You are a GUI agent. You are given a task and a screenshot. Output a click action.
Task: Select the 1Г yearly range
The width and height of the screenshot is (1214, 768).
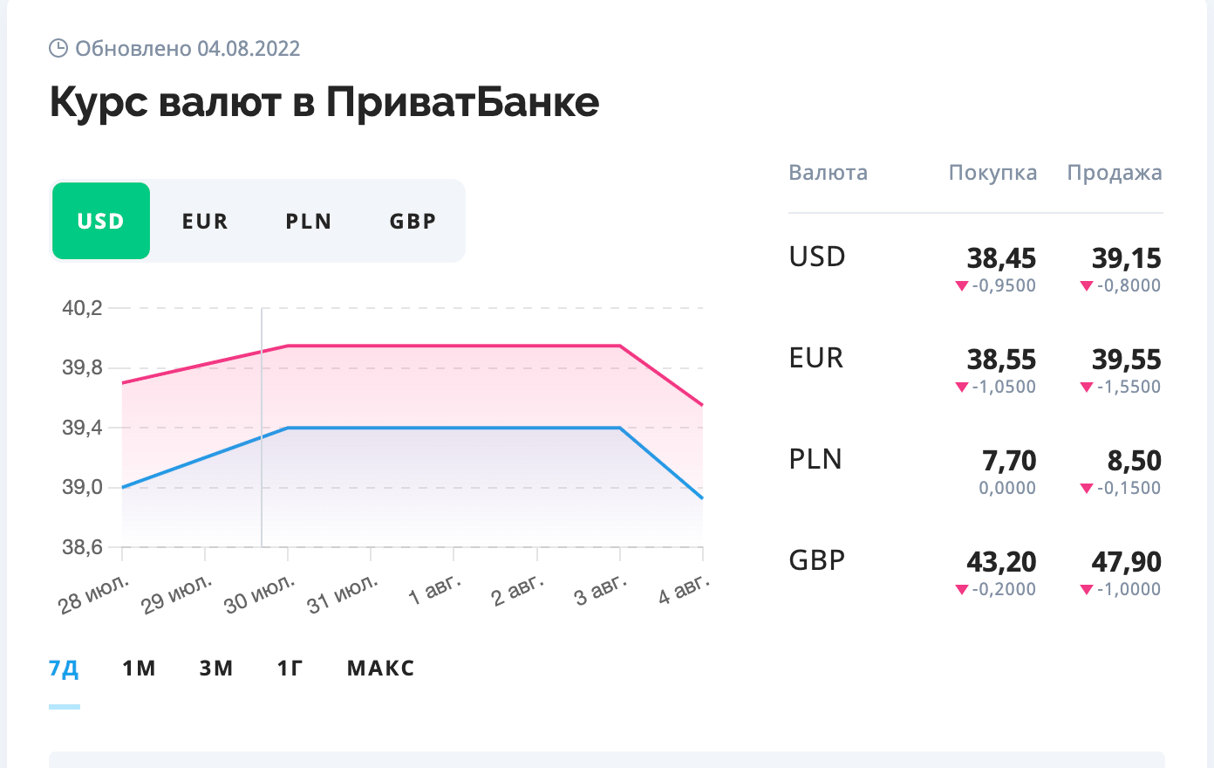click(290, 668)
